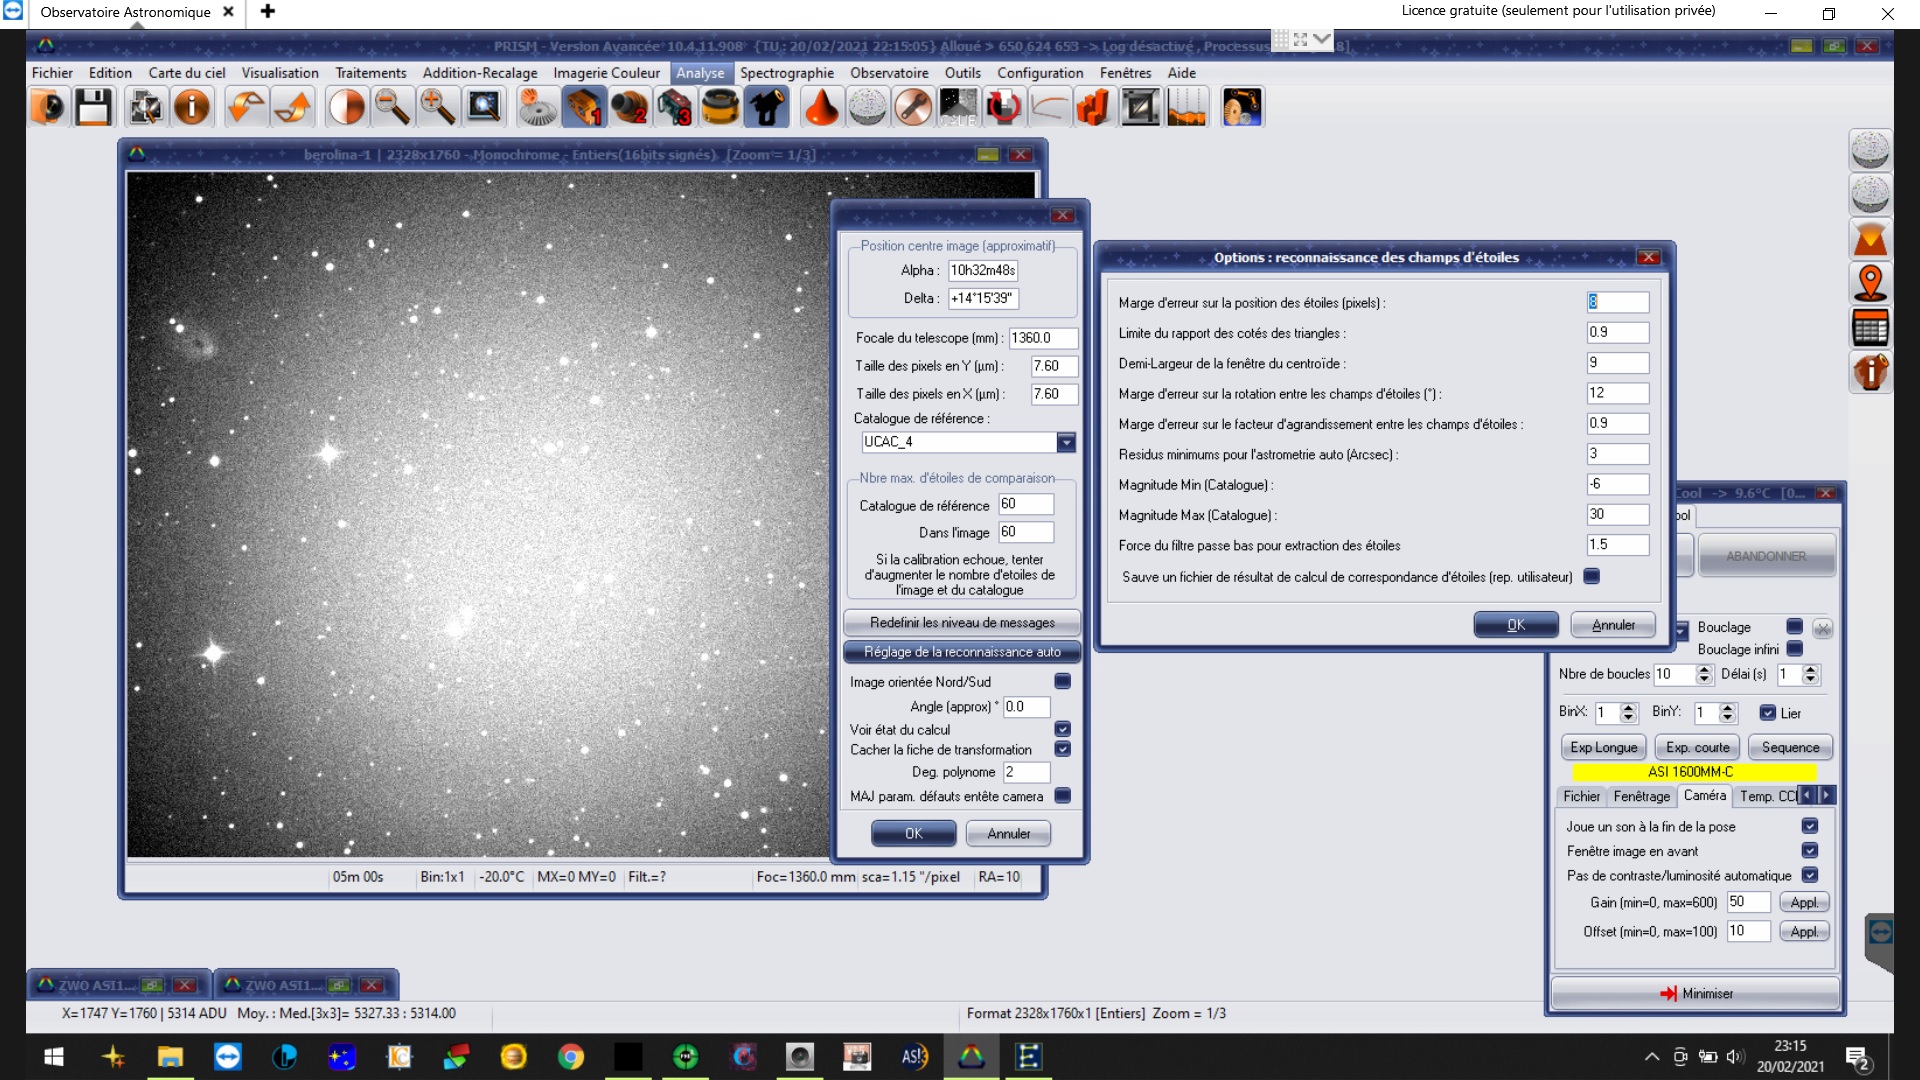This screenshot has height=1080, width=1920.
Task: Click OK in Options étoiles dialog
Action: tap(1516, 625)
